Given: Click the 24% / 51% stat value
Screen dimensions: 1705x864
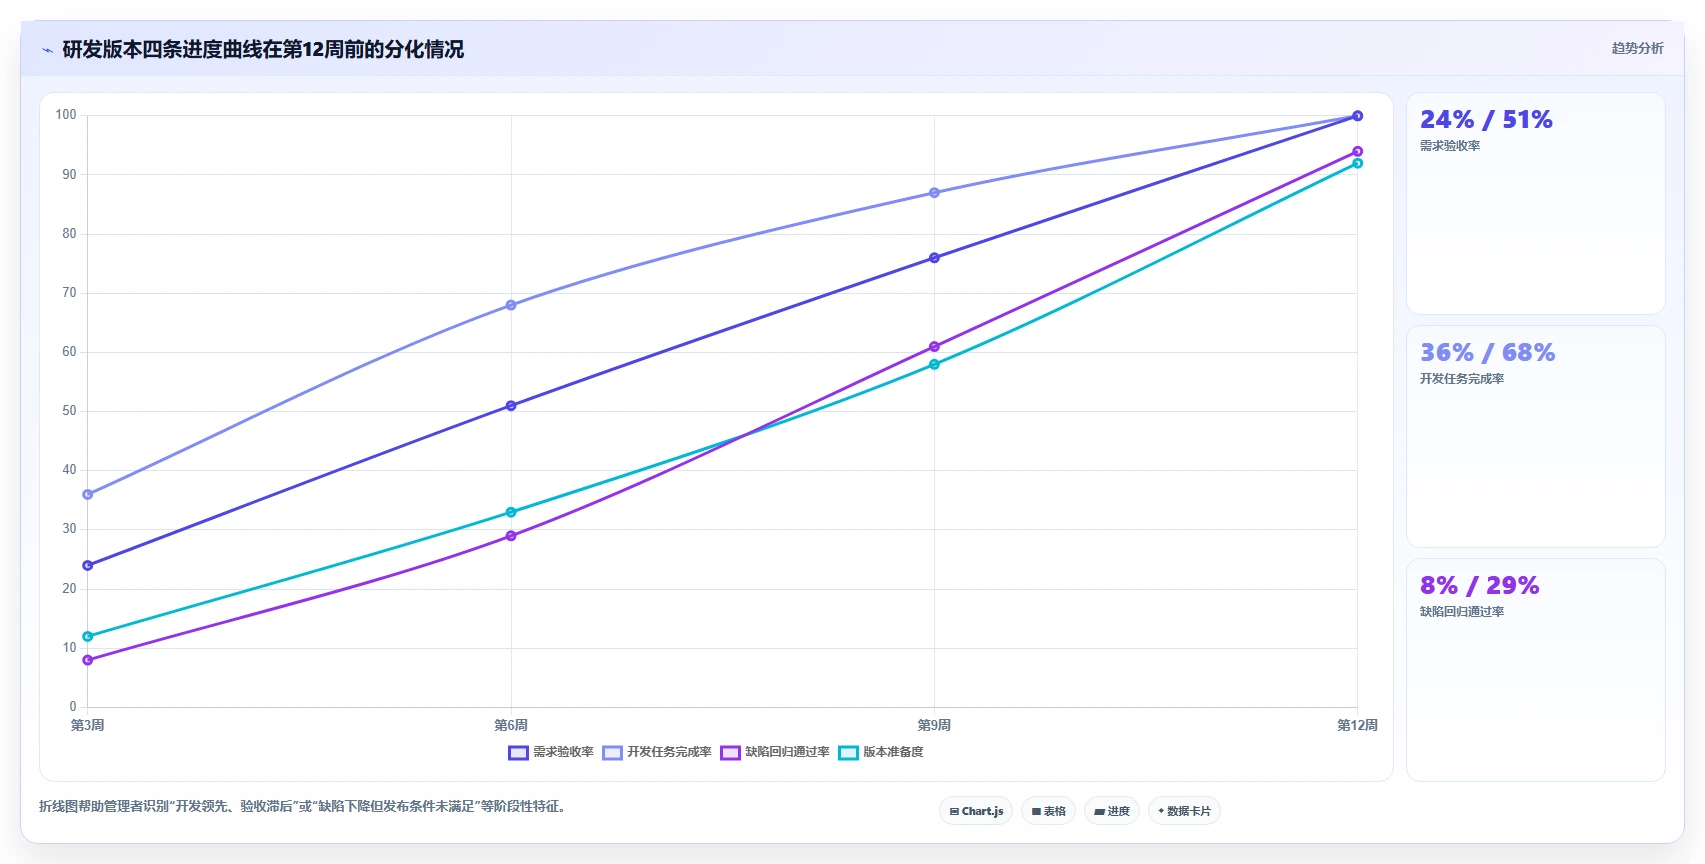Looking at the screenshot, I should [1486, 120].
